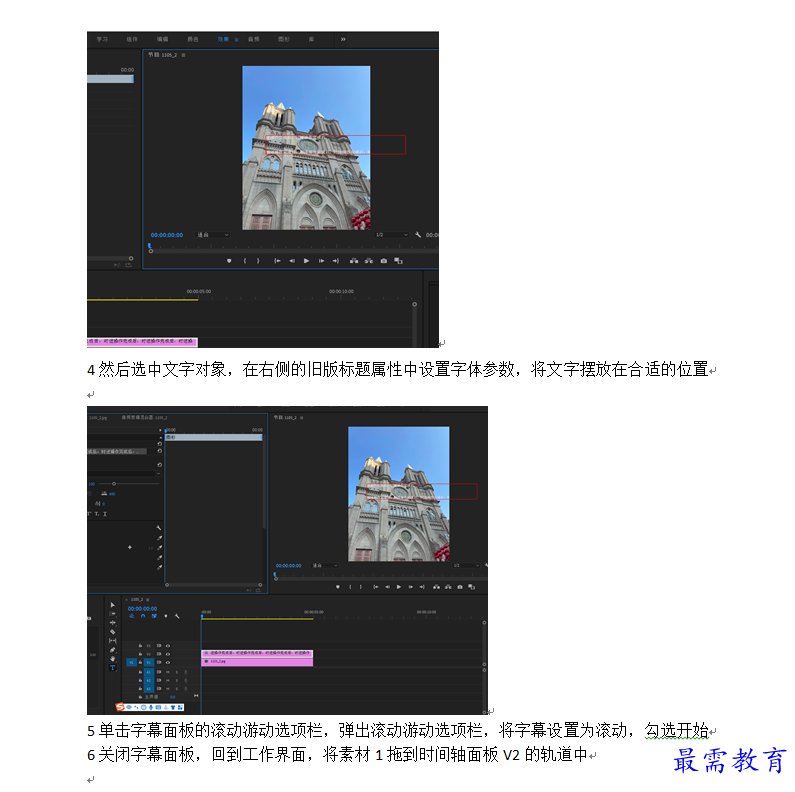Click the blue timeline timecode 00:00:00:00
795x792 pixels.
142,608
